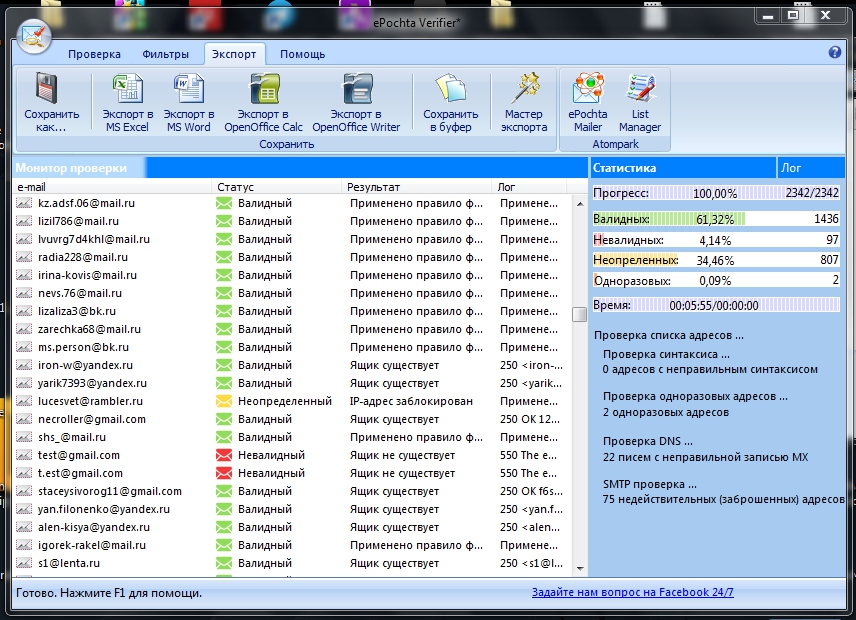Image resolution: width=856 pixels, height=620 pixels.
Task: Sort by the Лог column header
Action: (x=529, y=187)
